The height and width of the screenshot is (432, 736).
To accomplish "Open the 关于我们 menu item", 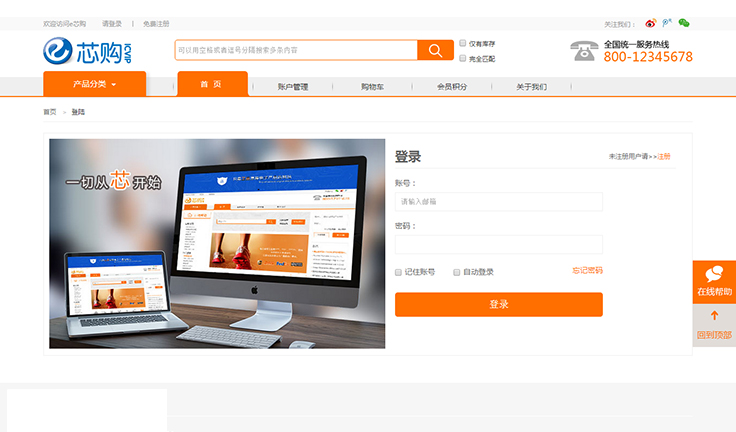I will [531, 86].
